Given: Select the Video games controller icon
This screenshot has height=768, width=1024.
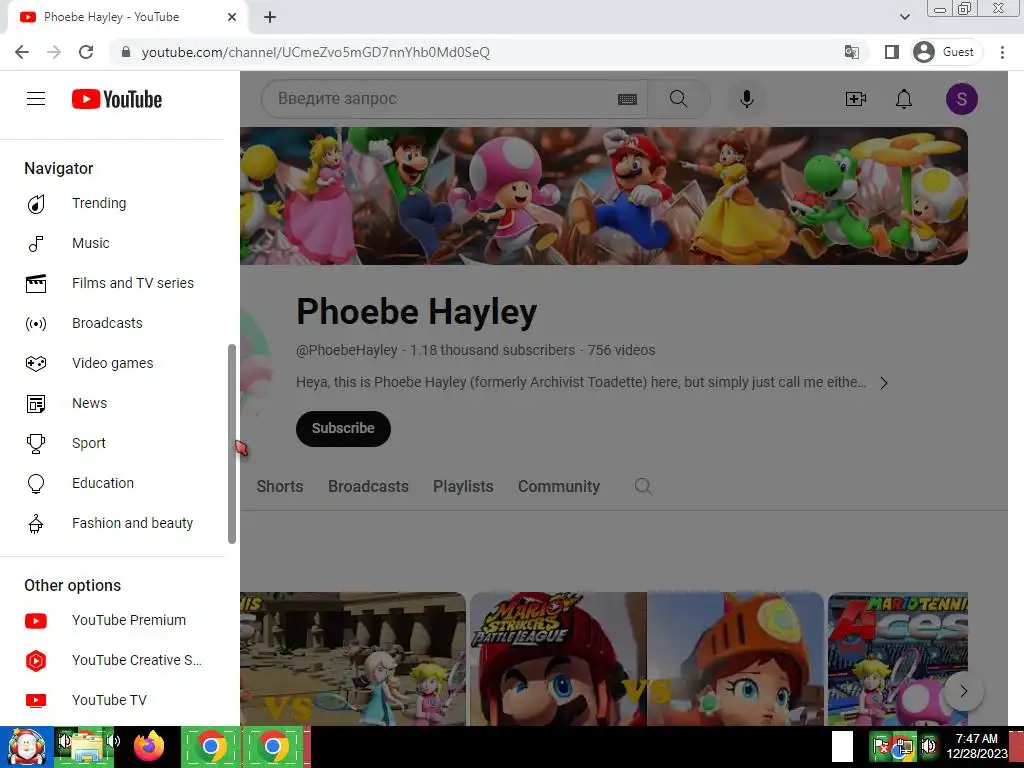Looking at the screenshot, I should 36,363.
